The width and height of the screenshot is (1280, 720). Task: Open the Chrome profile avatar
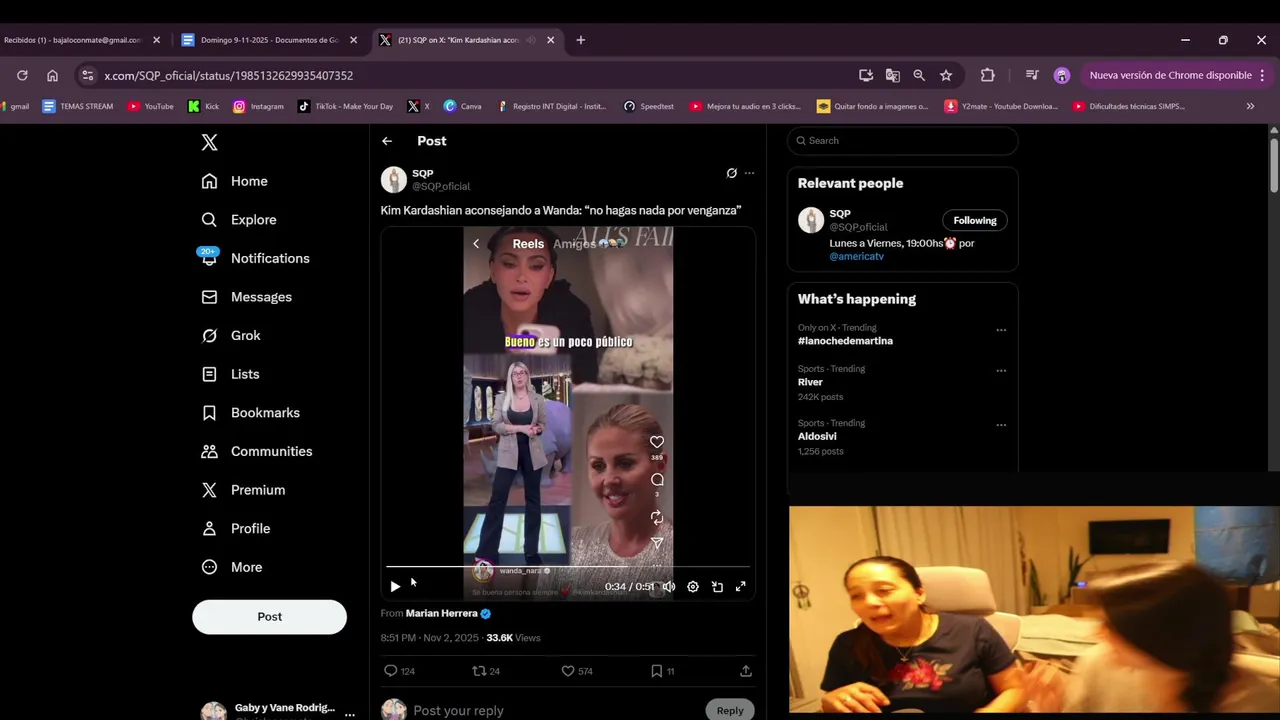tap(1062, 75)
